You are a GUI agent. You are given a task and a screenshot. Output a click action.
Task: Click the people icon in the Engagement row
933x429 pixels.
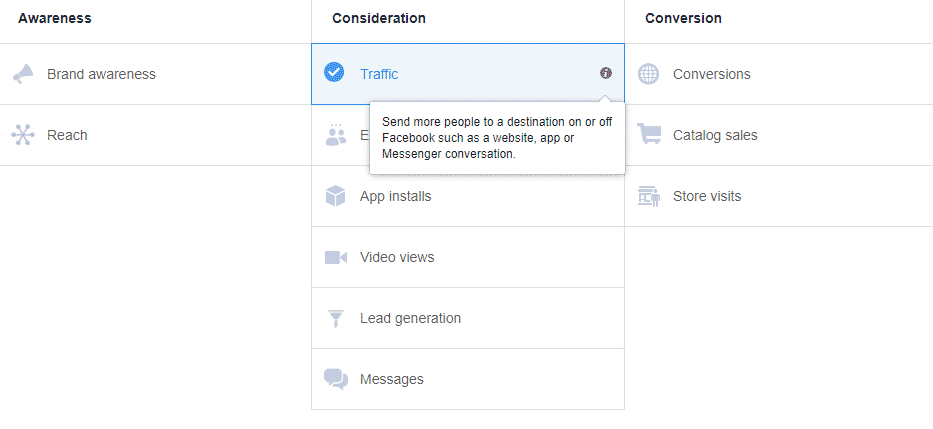point(336,135)
